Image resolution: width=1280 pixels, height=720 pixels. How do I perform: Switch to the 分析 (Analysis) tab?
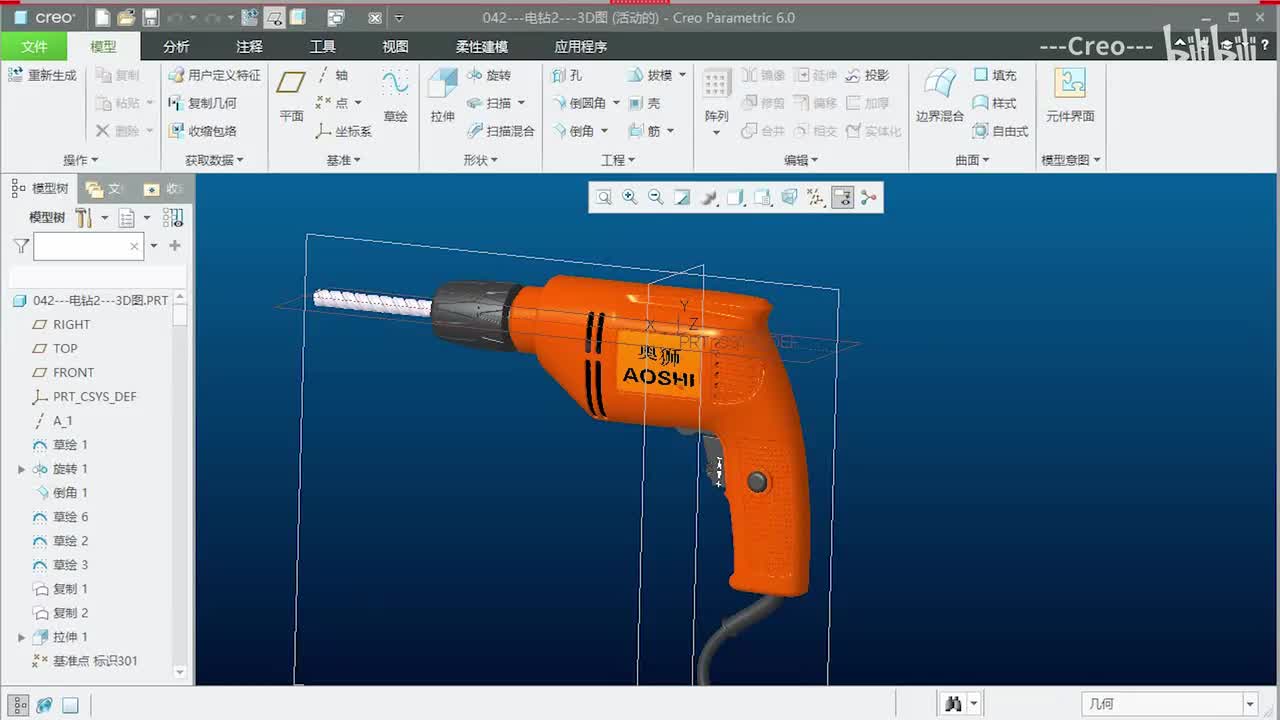[x=176, y=46]
